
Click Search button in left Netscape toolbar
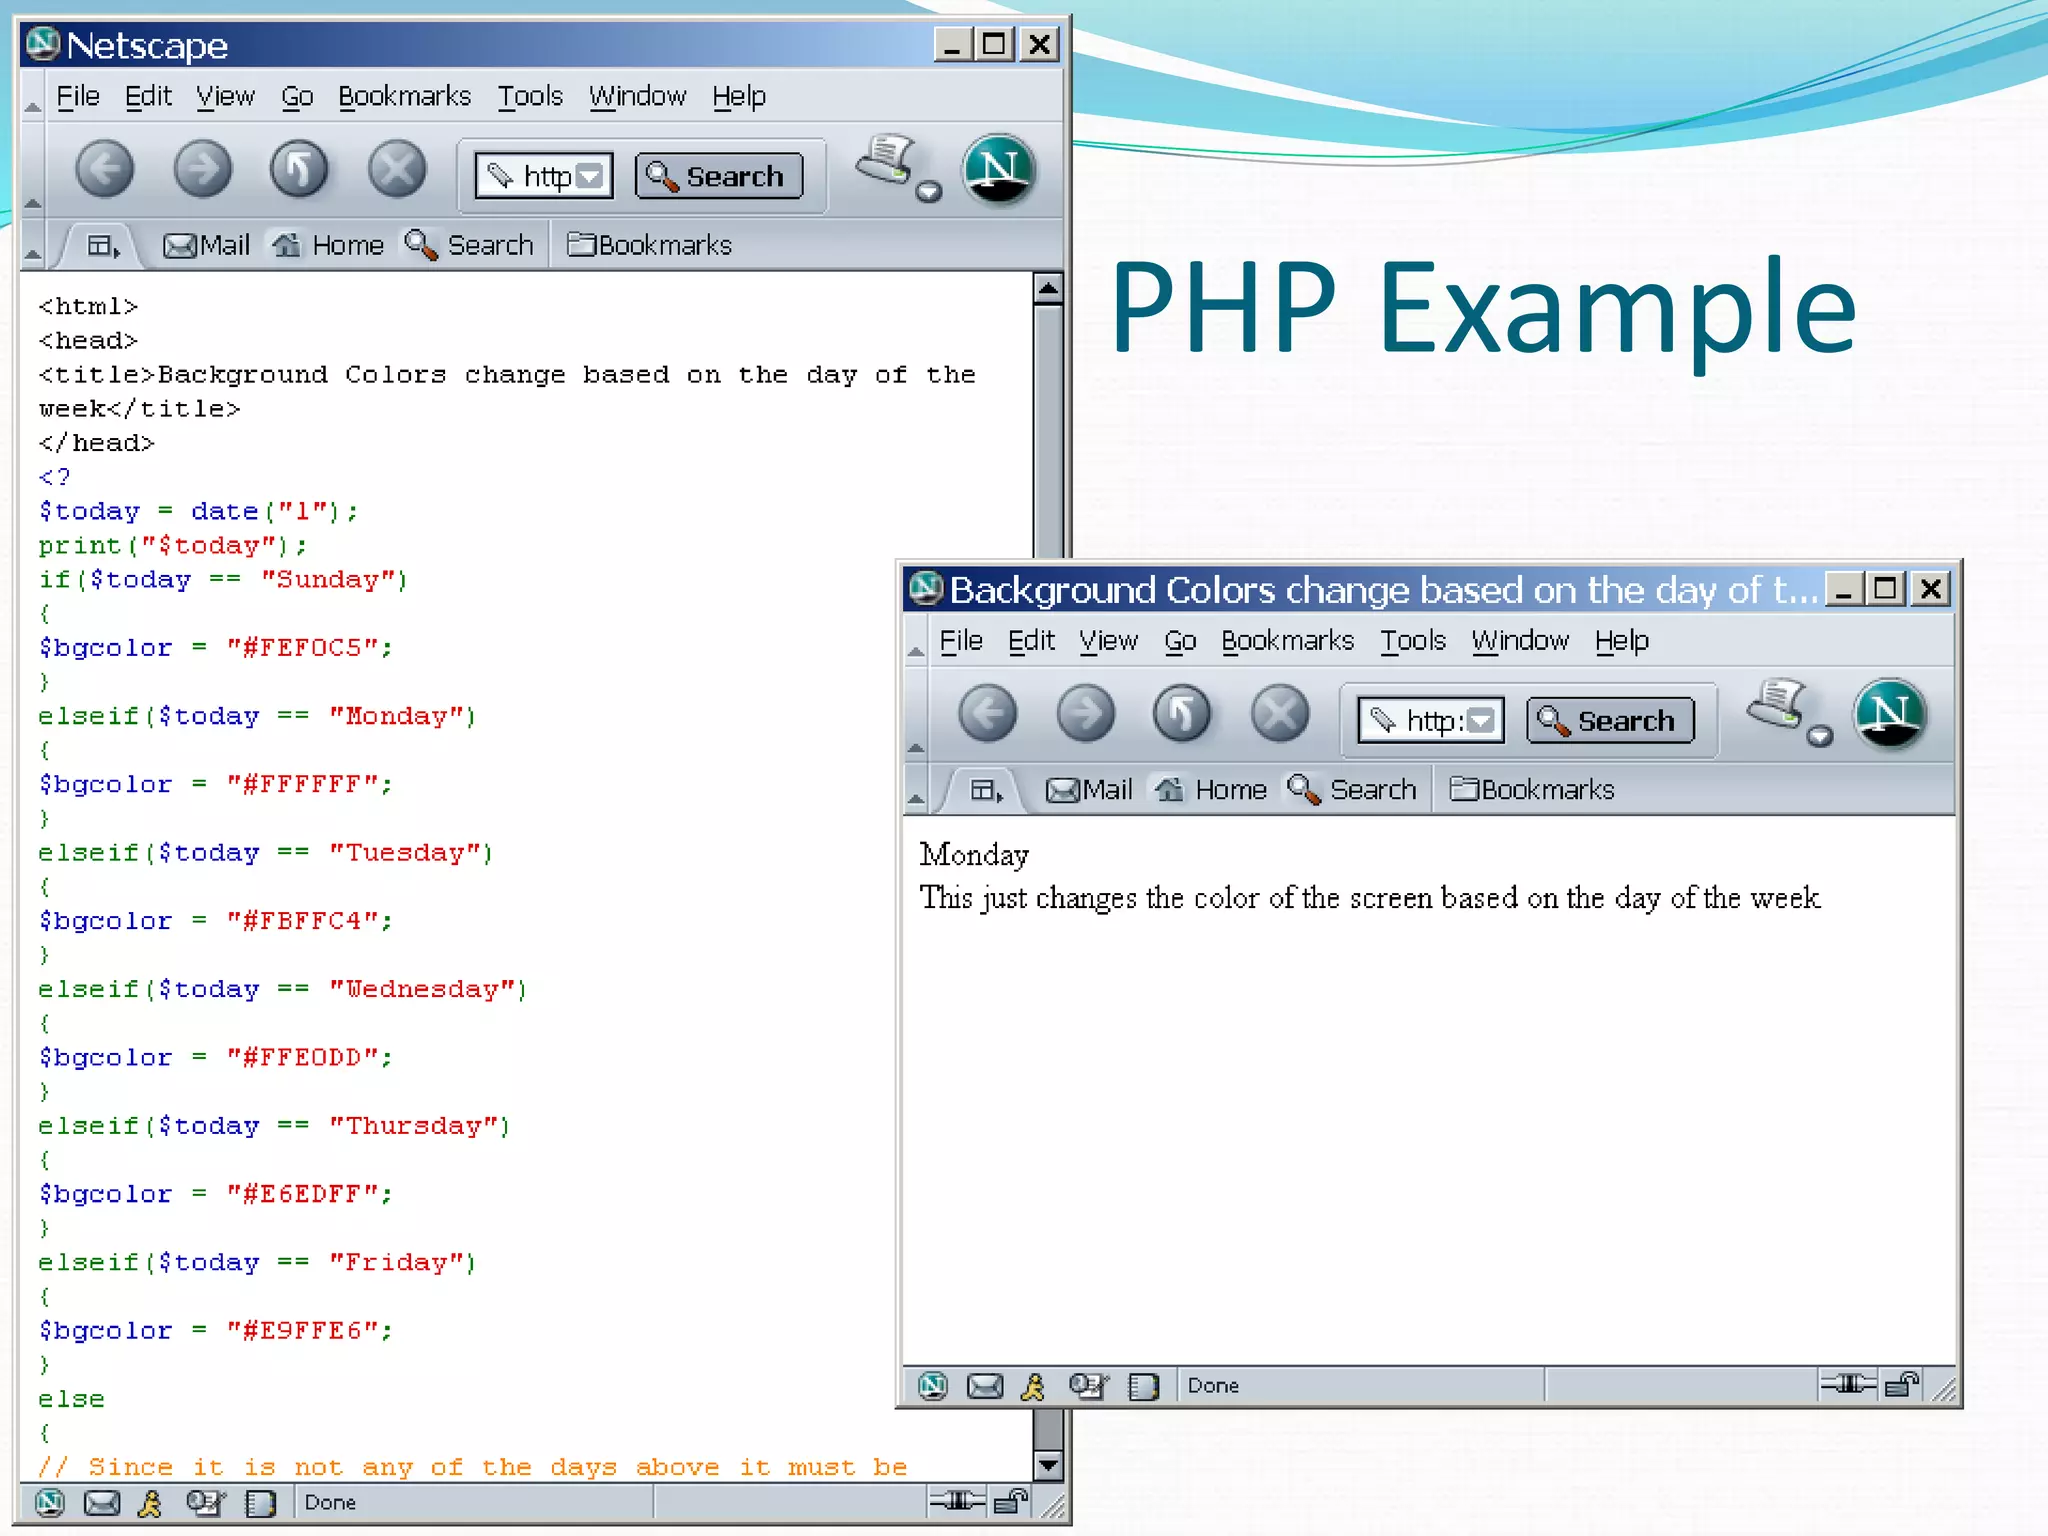click(x=719, y=176)
